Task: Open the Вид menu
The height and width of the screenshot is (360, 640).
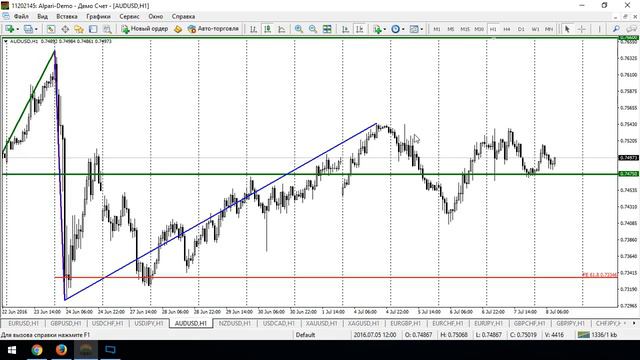Action: coord(42,16)
